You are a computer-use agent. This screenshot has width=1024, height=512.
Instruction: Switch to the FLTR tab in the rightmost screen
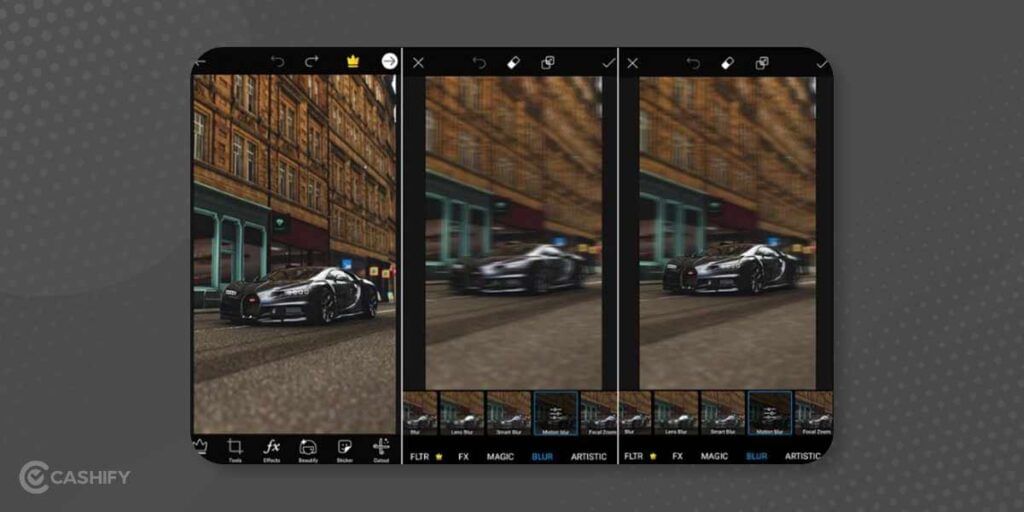633,456
